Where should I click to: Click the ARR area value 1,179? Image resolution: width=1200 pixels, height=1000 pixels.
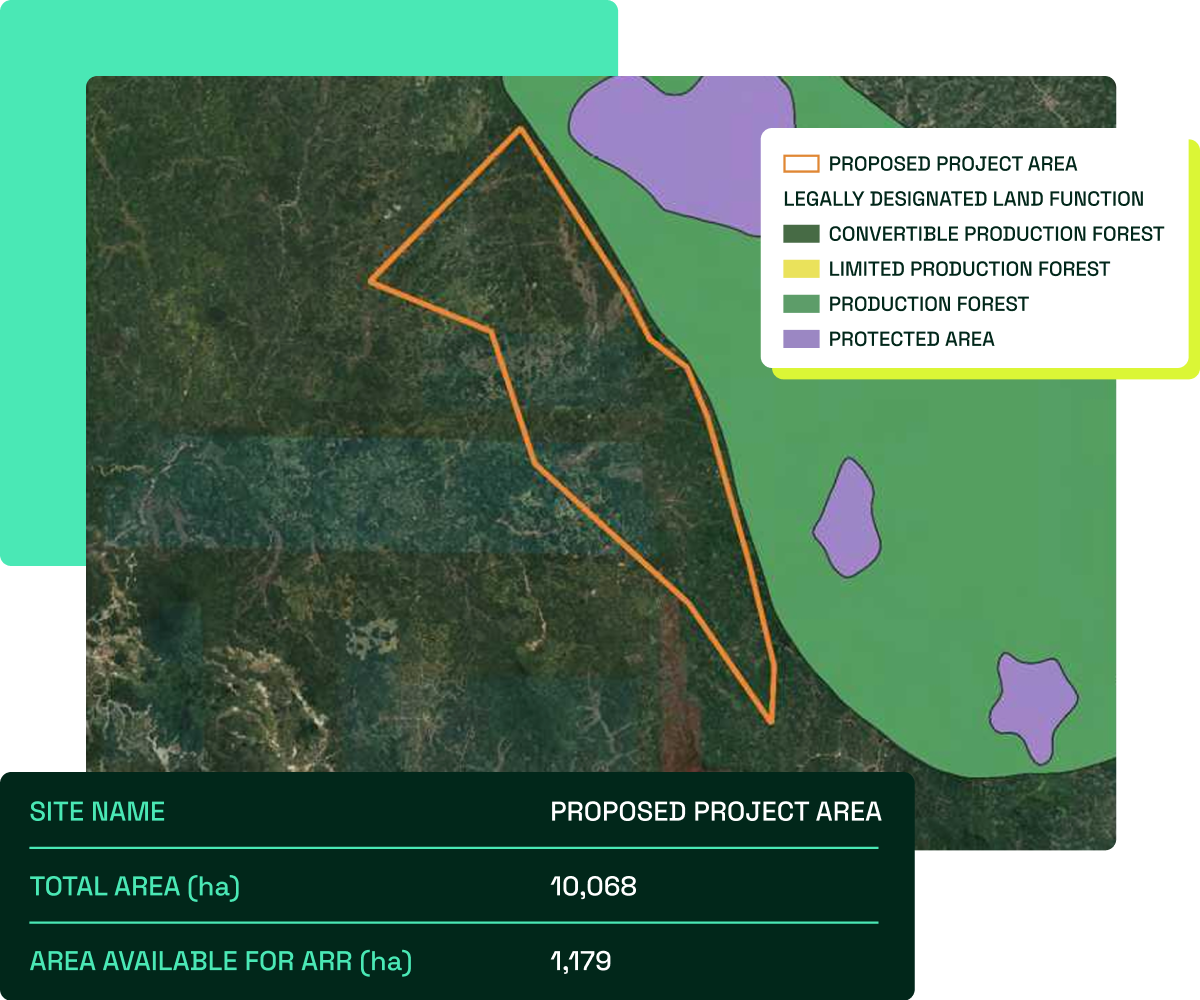581,961
